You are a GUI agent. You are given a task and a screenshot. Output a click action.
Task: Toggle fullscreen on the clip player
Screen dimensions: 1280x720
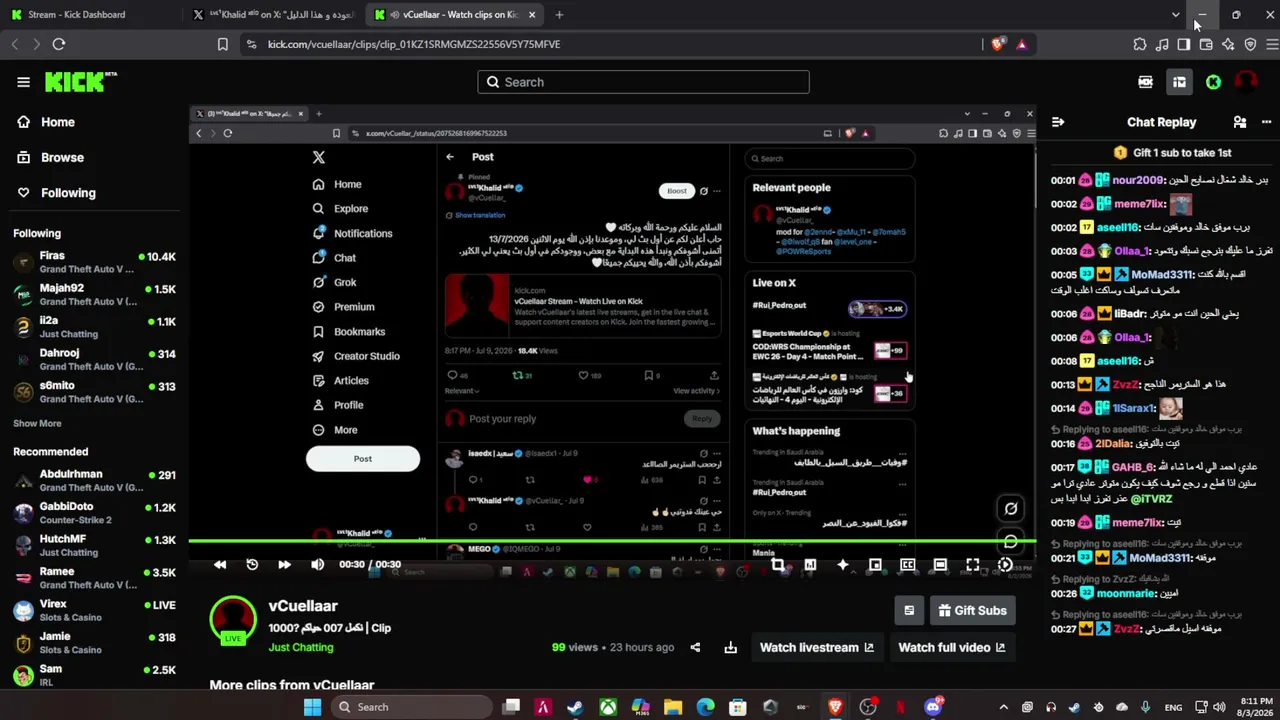pos(972,565)
